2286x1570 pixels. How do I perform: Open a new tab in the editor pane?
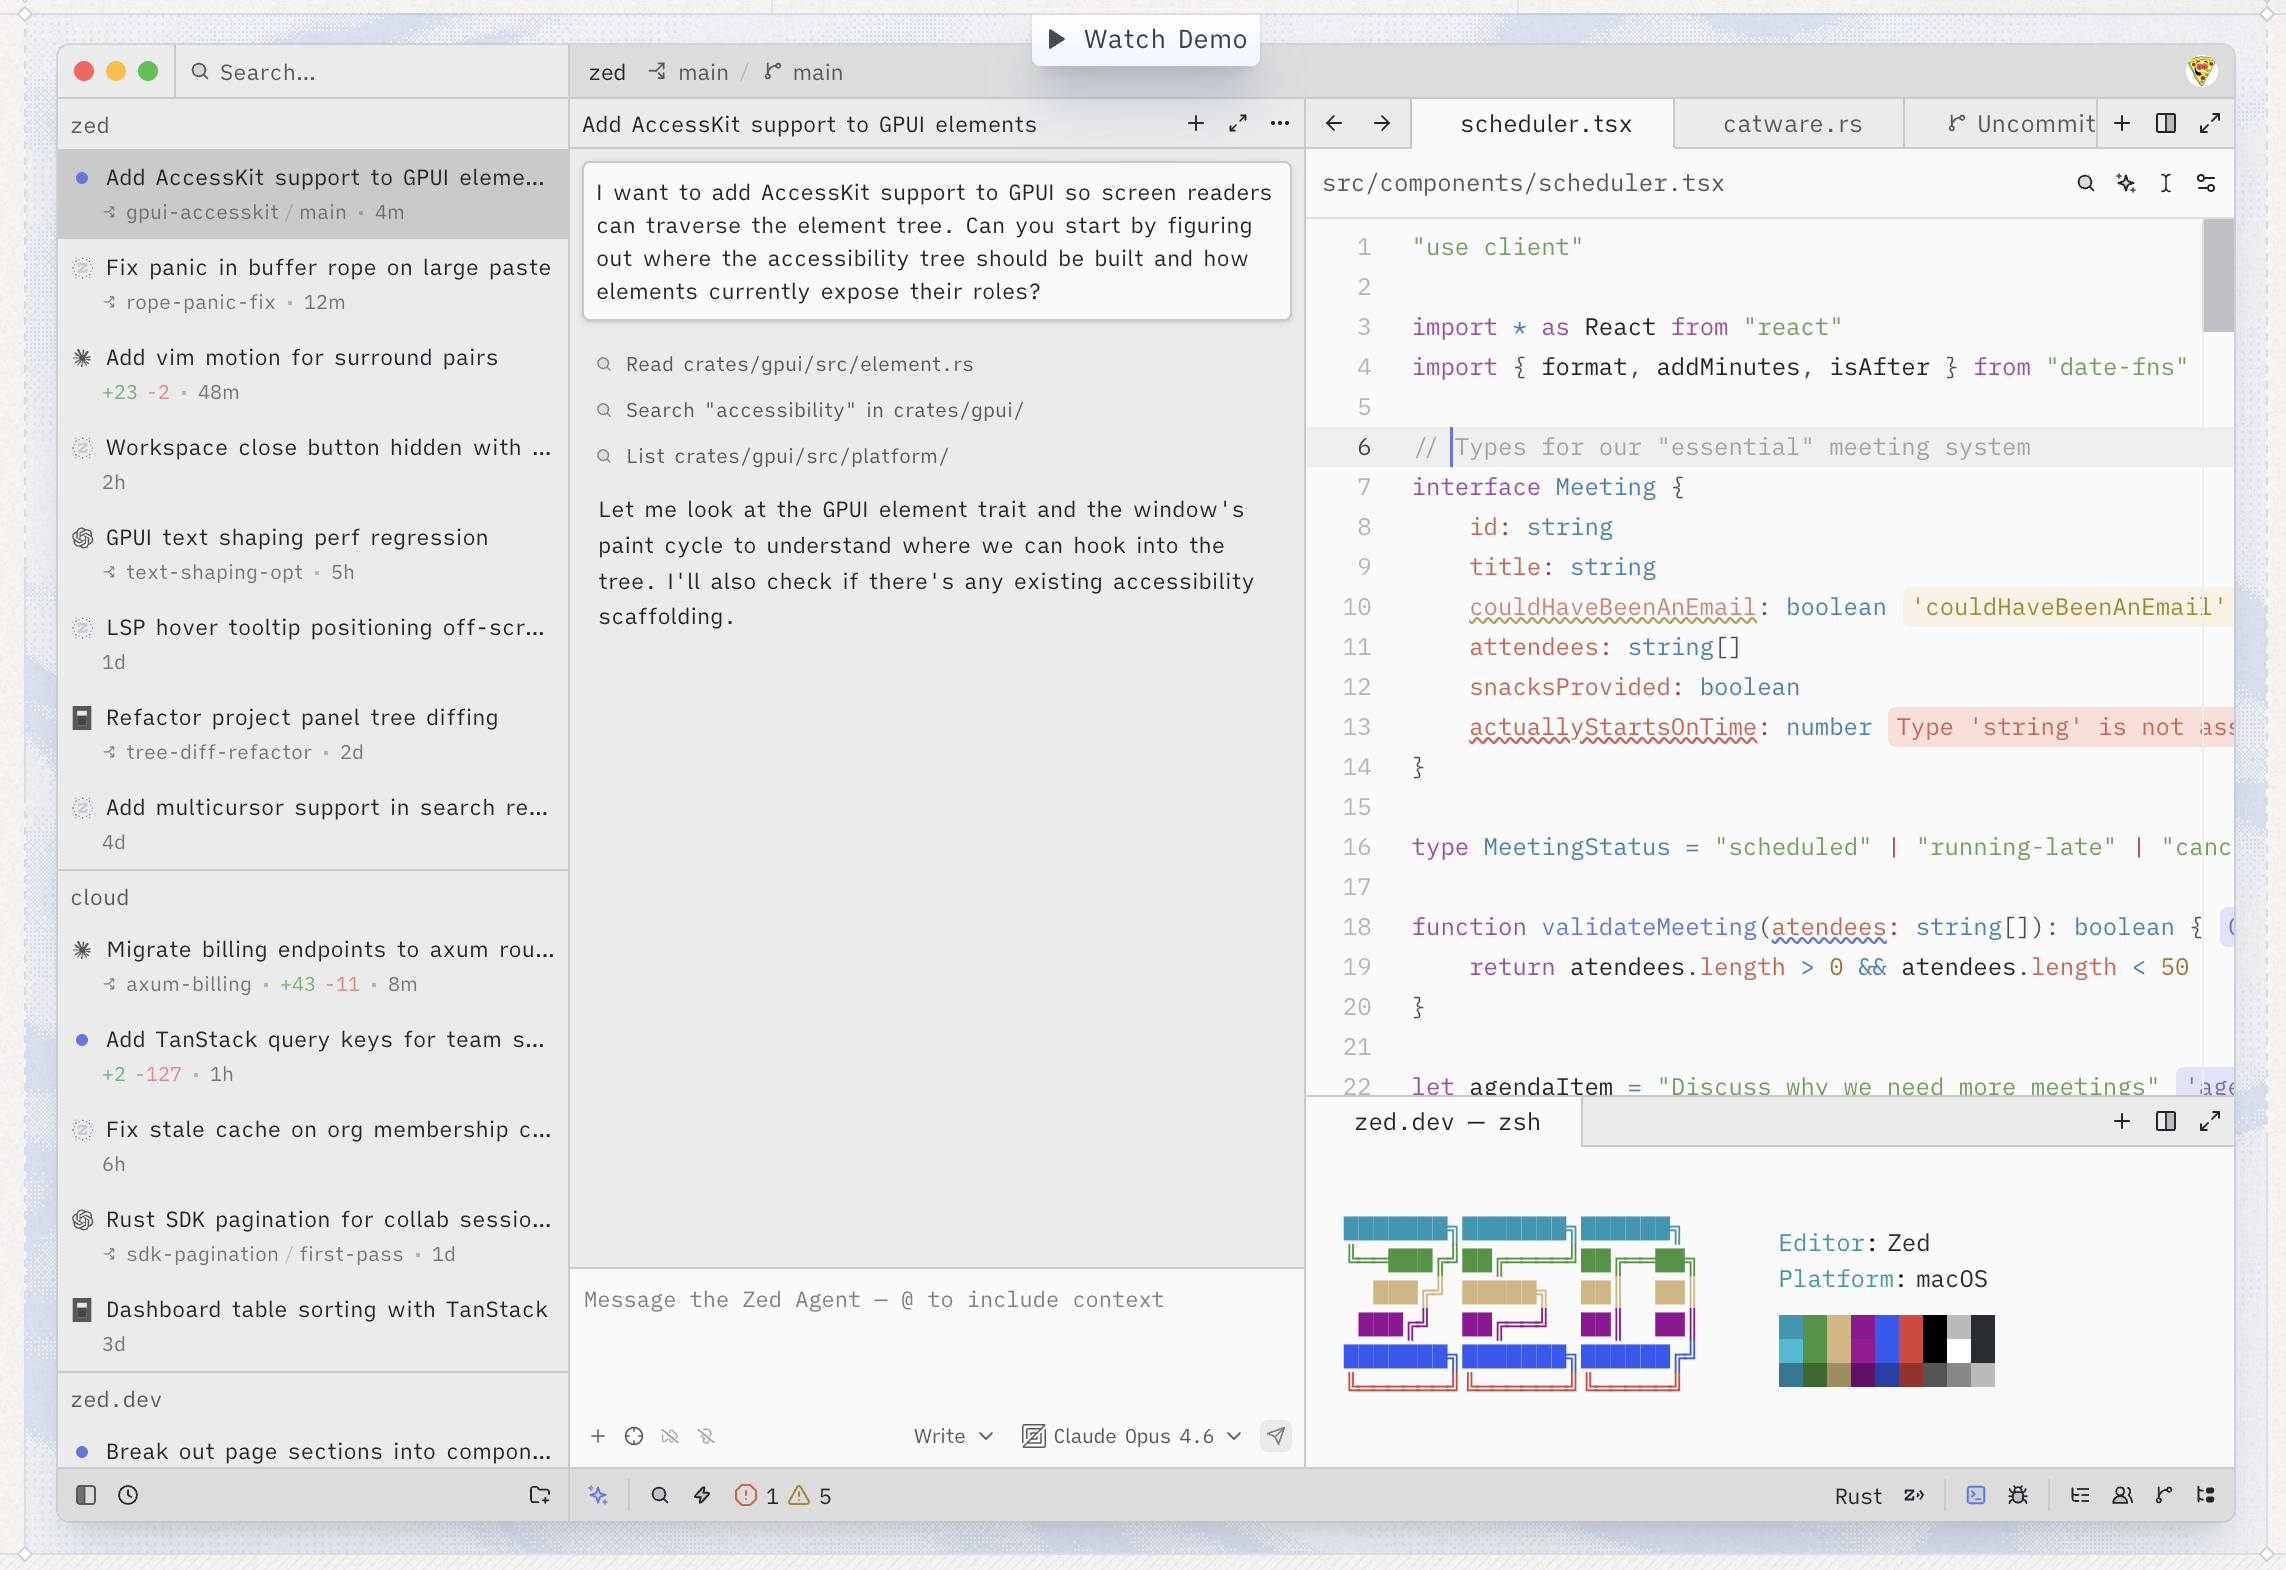tap(2122, 123)
